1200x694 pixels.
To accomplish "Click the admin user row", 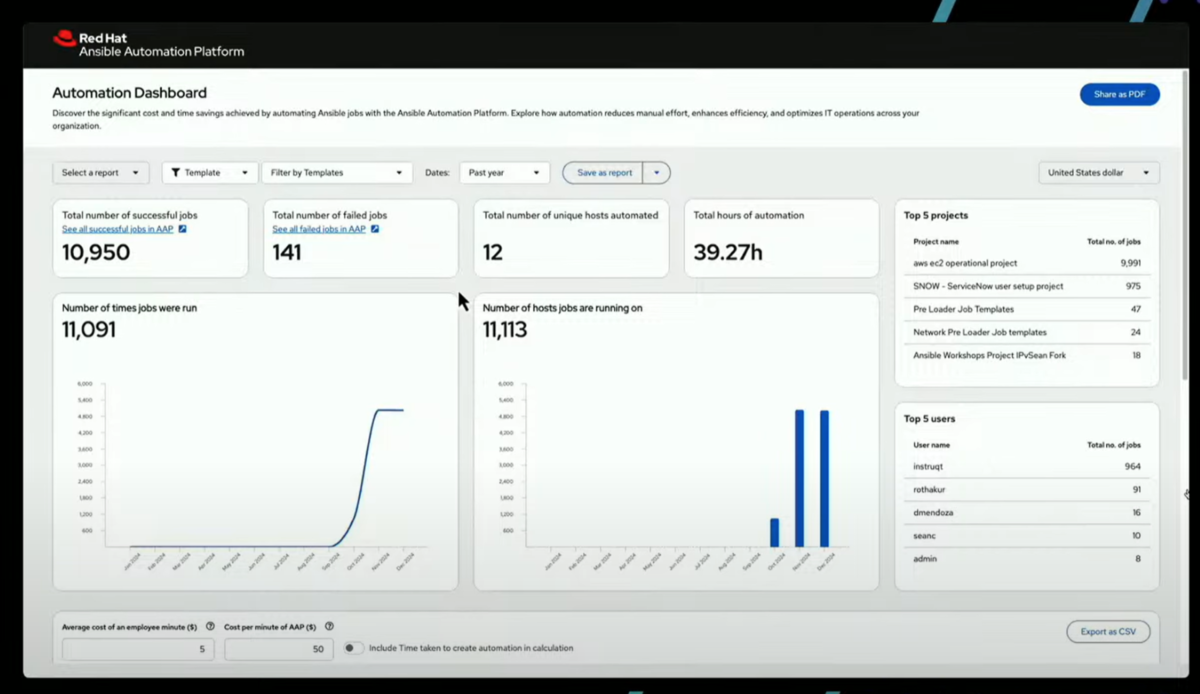I will coord(1027,558).
